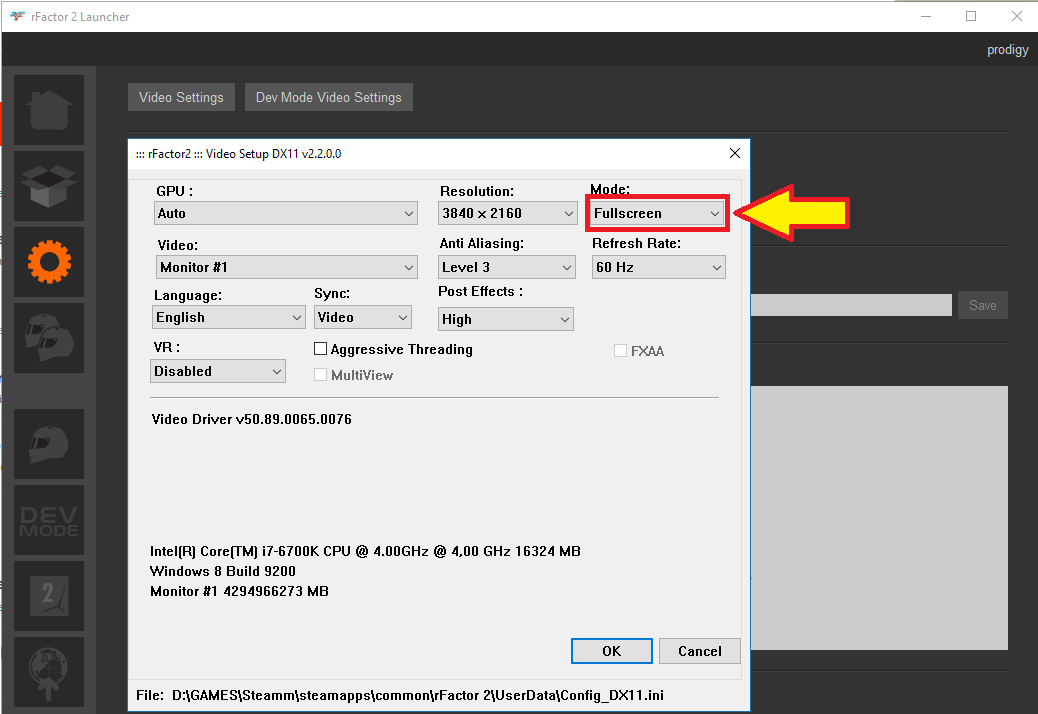Screen dimensions: 1038x714
Task: Maximize the rFactor 2 Launcher window
Action: [971, 17]
